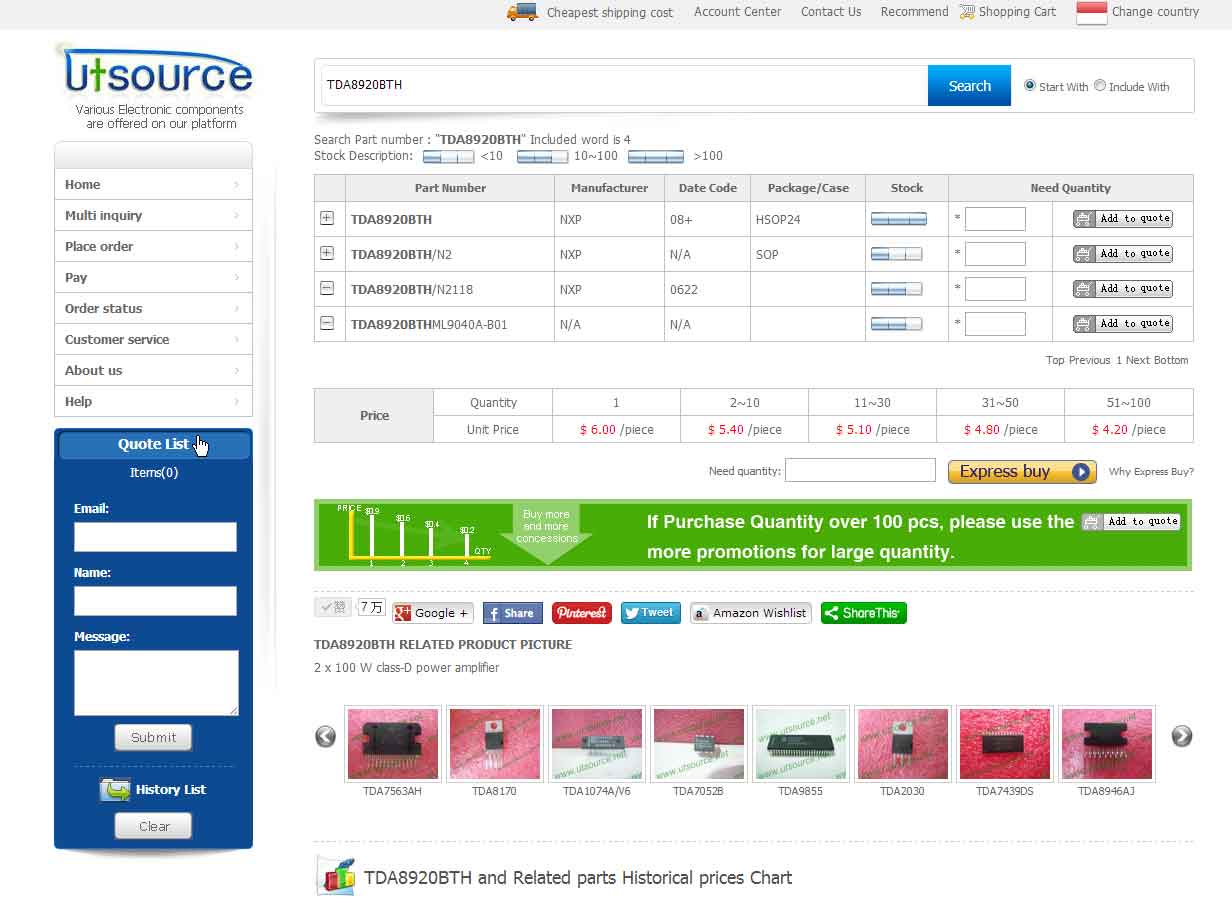Open the Help menu item
The width and height of the screenshot is (1232, 903).
(x=153, y=401)
